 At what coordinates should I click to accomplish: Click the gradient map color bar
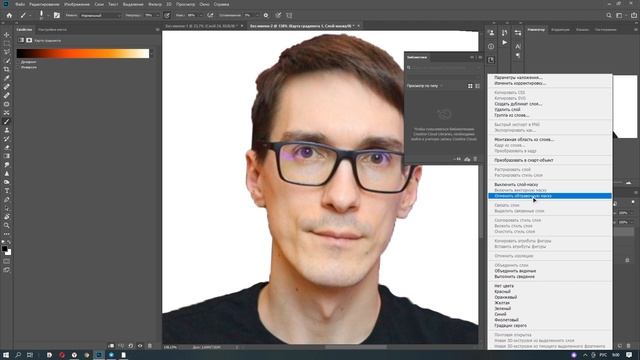click(83, 53)
